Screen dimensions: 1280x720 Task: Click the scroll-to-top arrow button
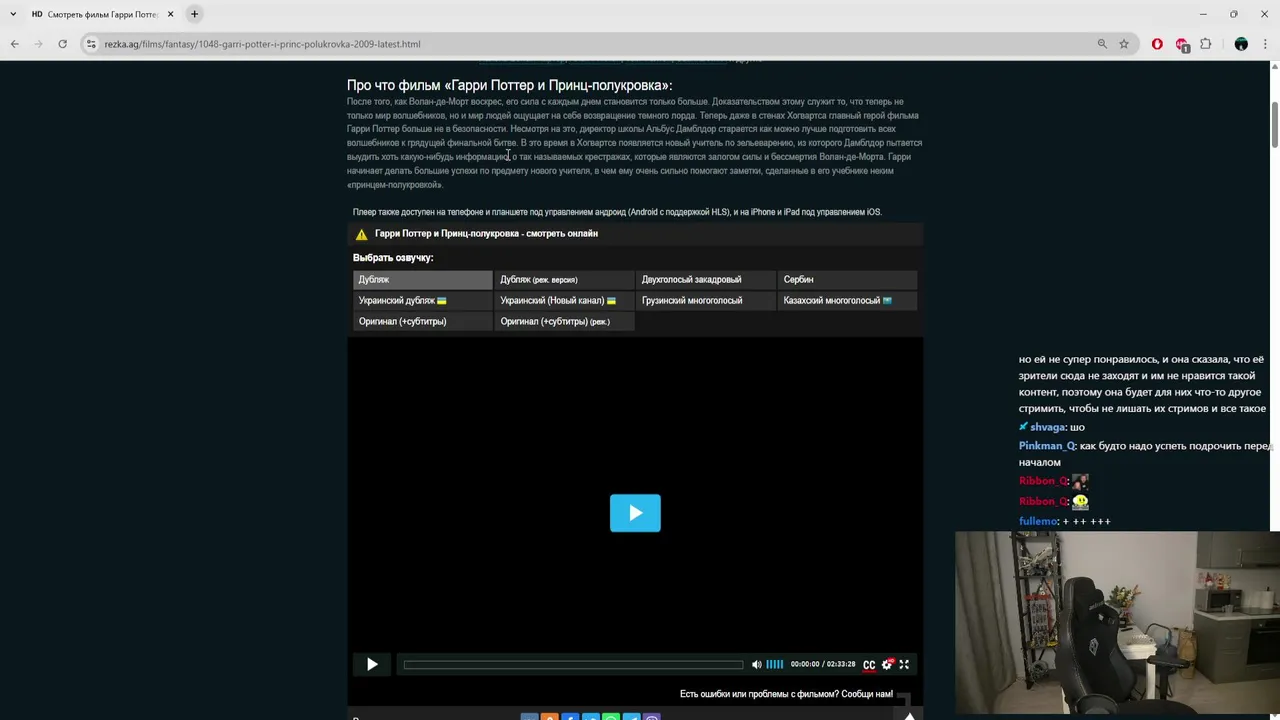(x=909, y=714)
